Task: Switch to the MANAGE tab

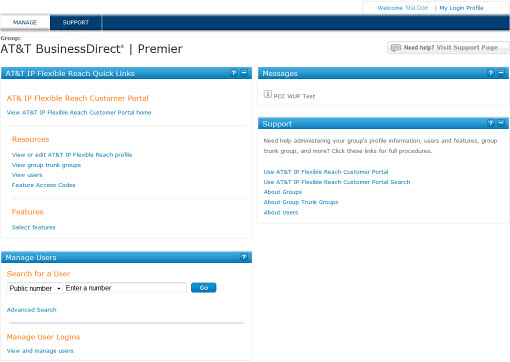Action: [x=25, y=22]
